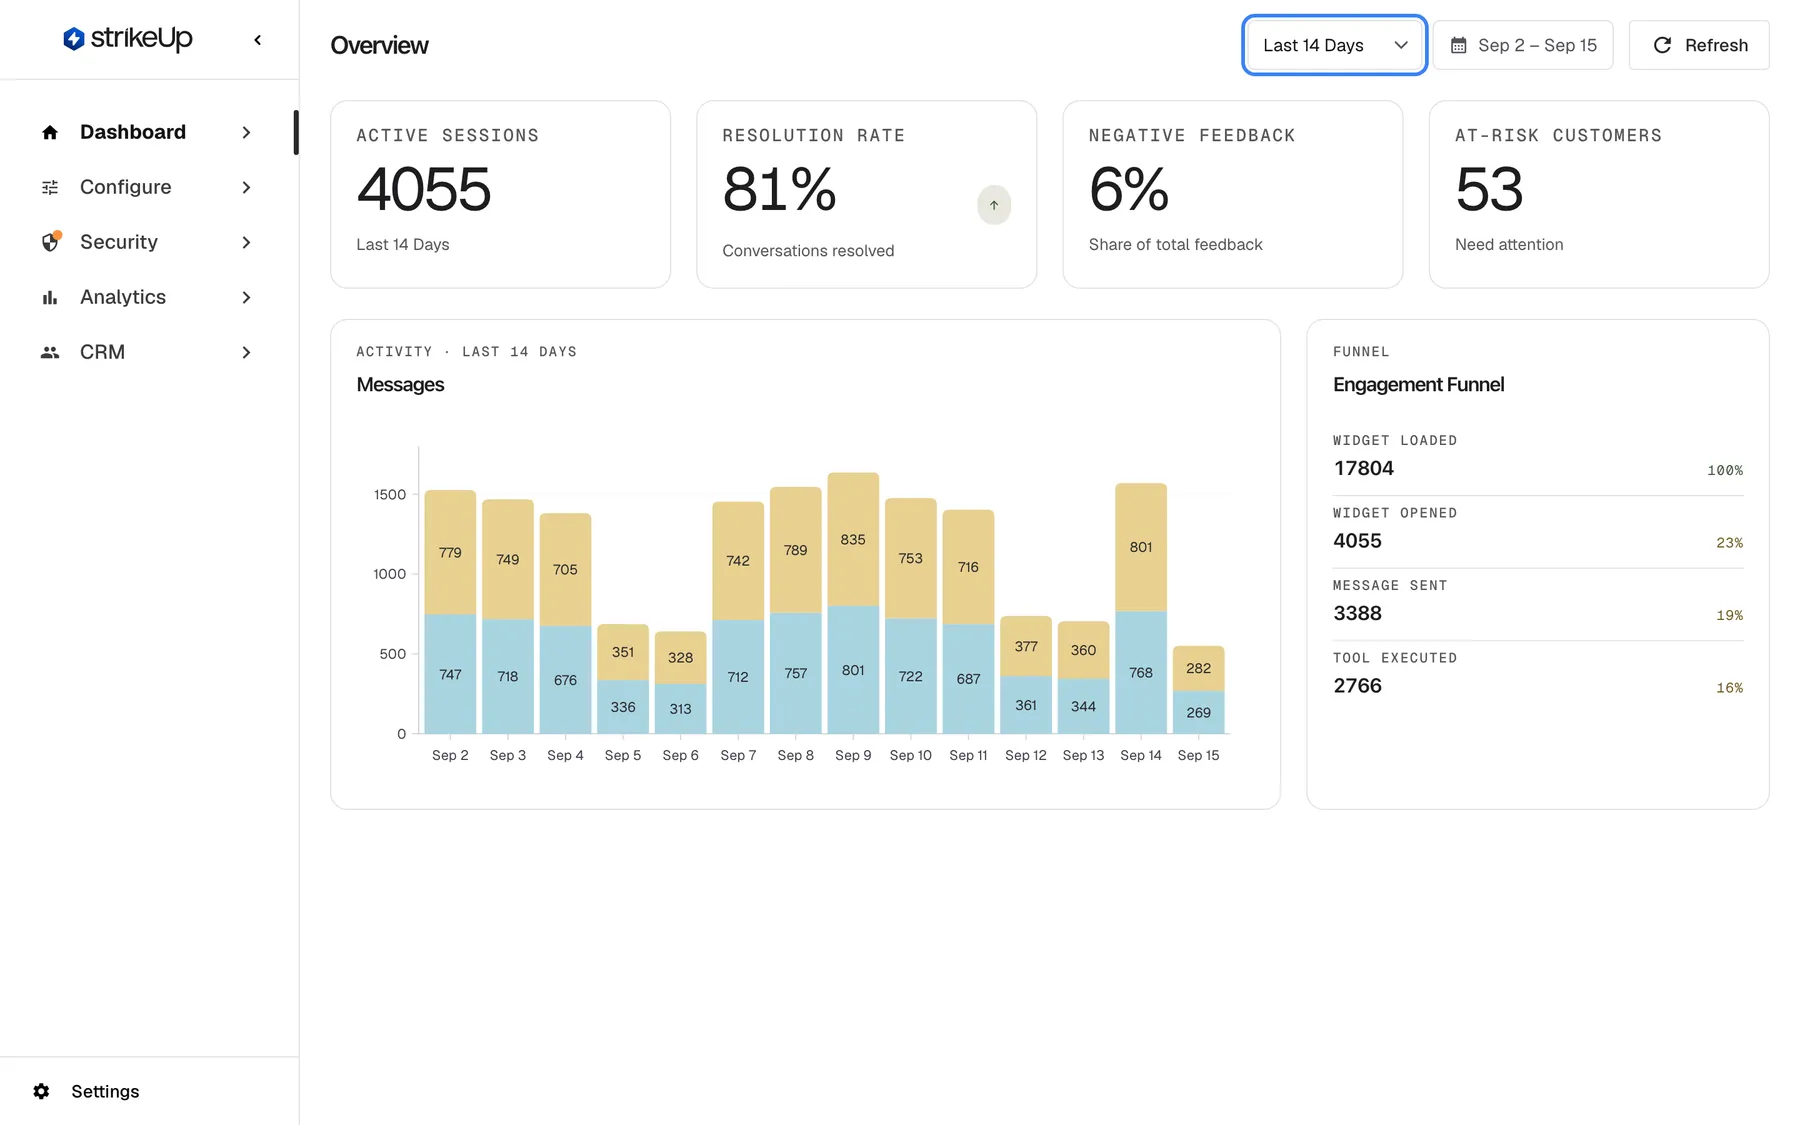Open the Dashboard menu item

[x=147, y=132]
